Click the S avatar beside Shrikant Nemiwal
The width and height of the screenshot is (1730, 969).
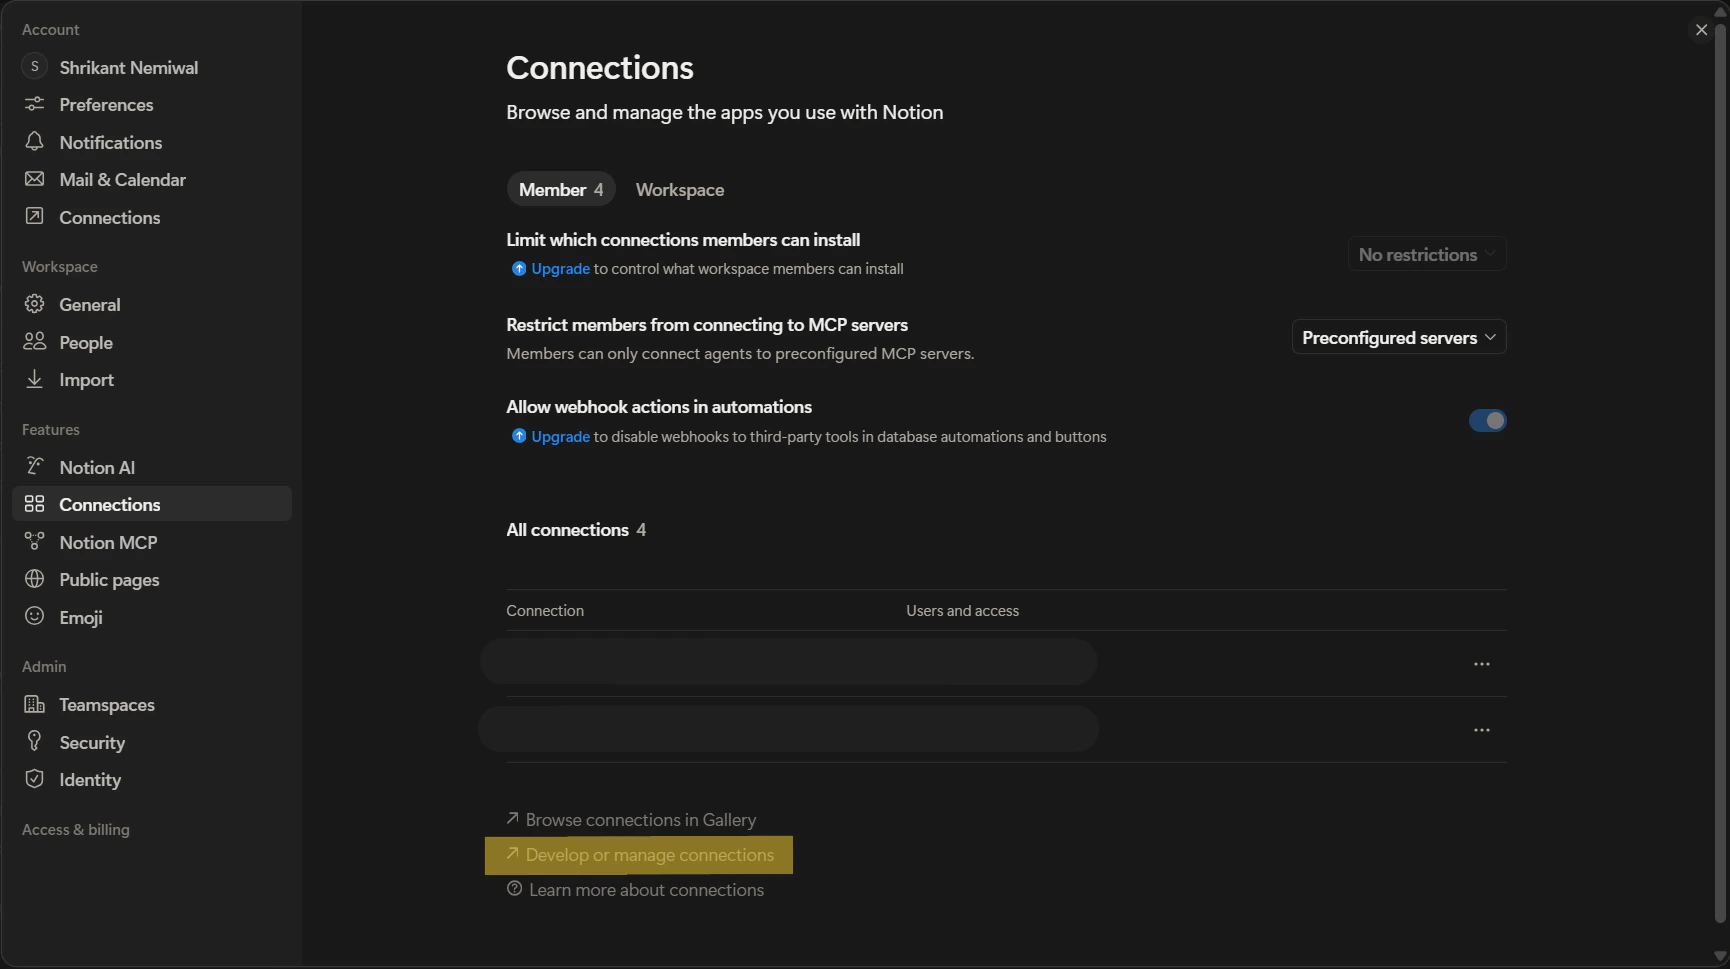point(34,66)
